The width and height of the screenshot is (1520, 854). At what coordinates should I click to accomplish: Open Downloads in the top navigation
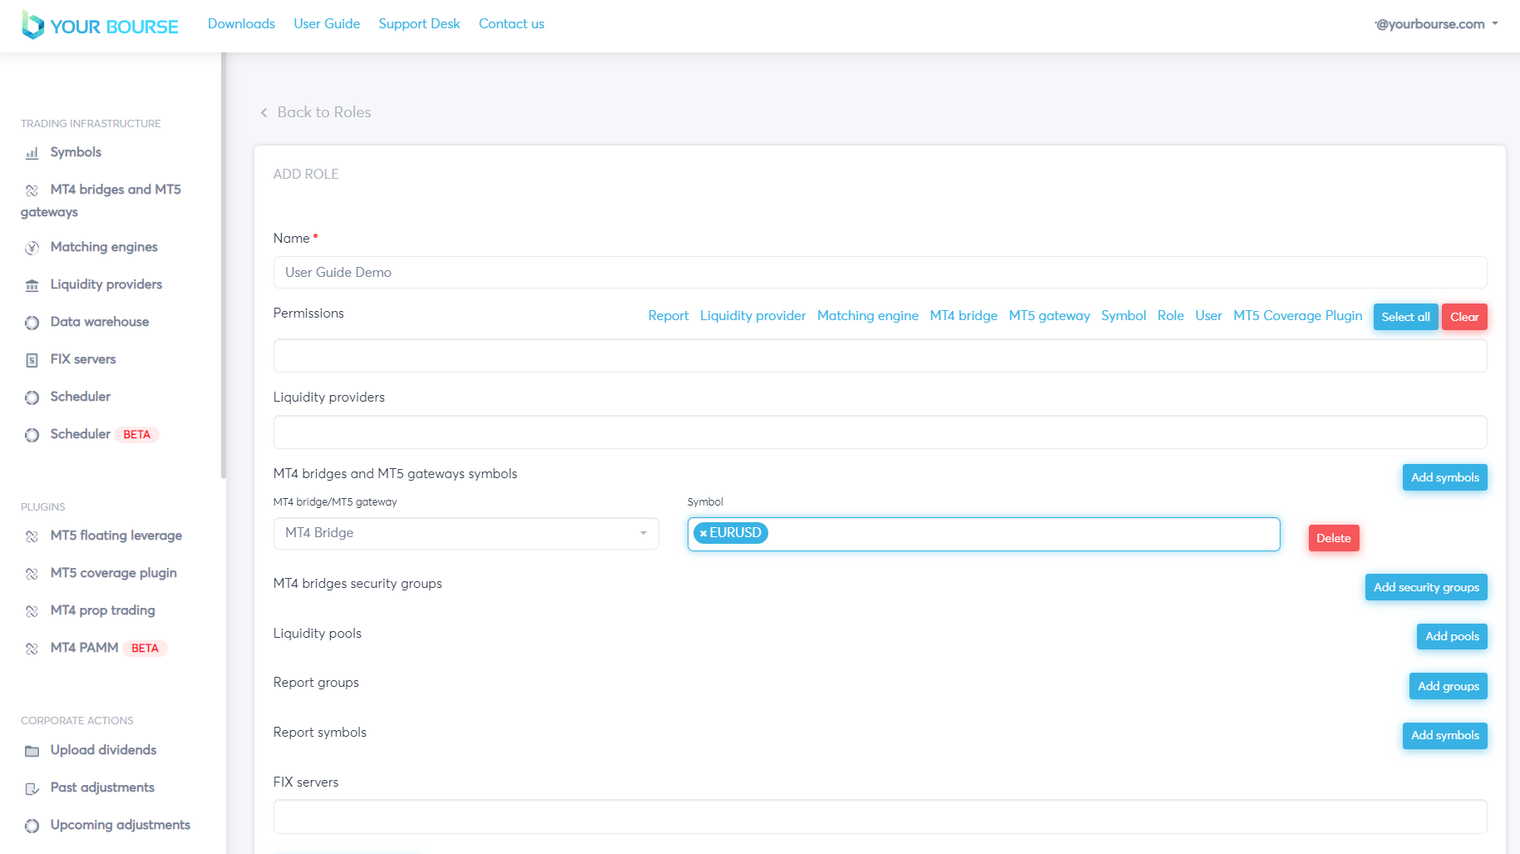tap(241, 24)
